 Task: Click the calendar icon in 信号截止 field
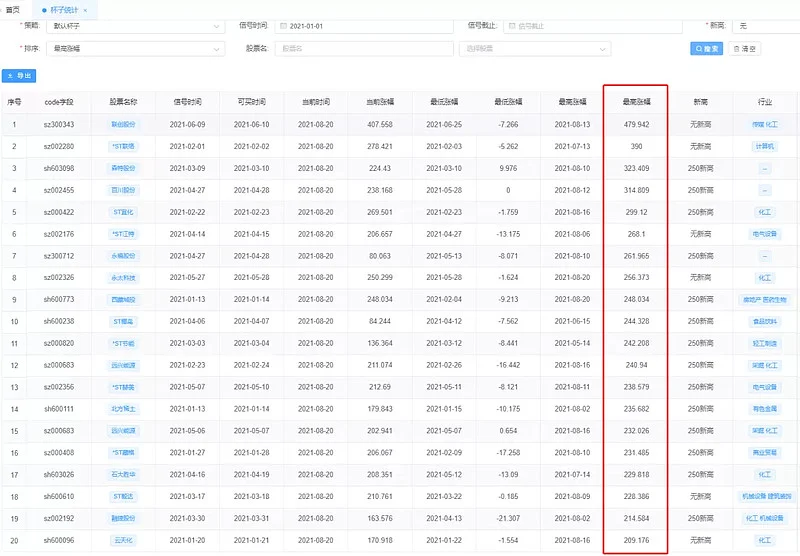[x=512, y=26]
